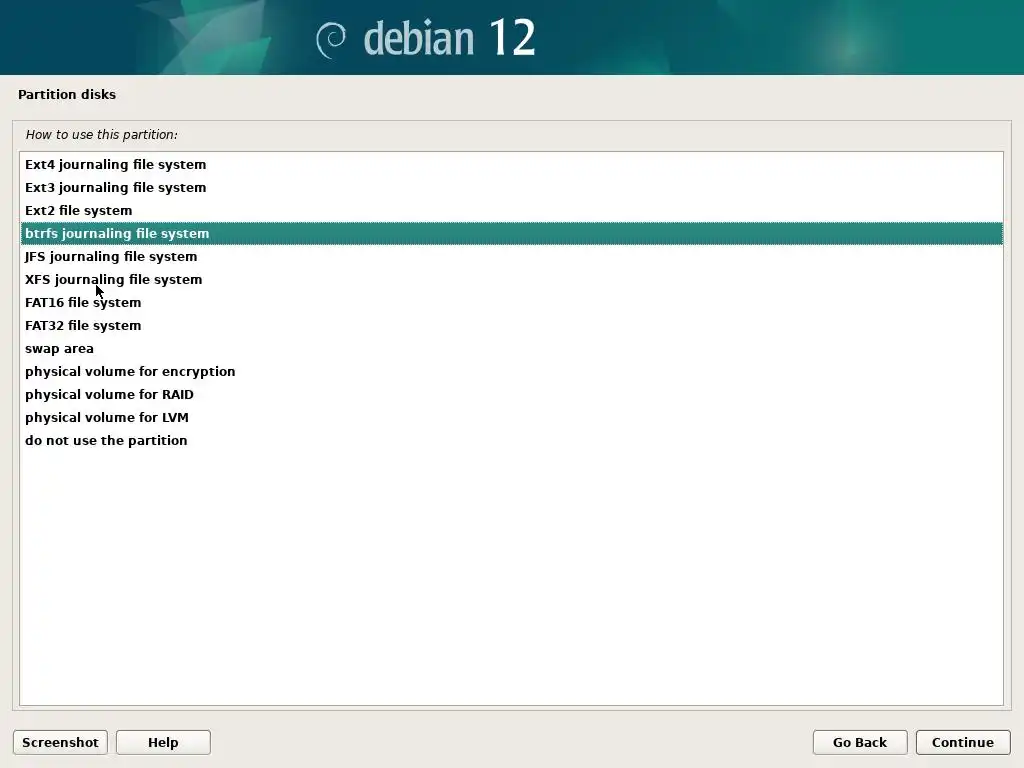The height and width of the screenshot is (768, 1024).
Task: Click the Go Back button
Action: click(x=860, y=743)
